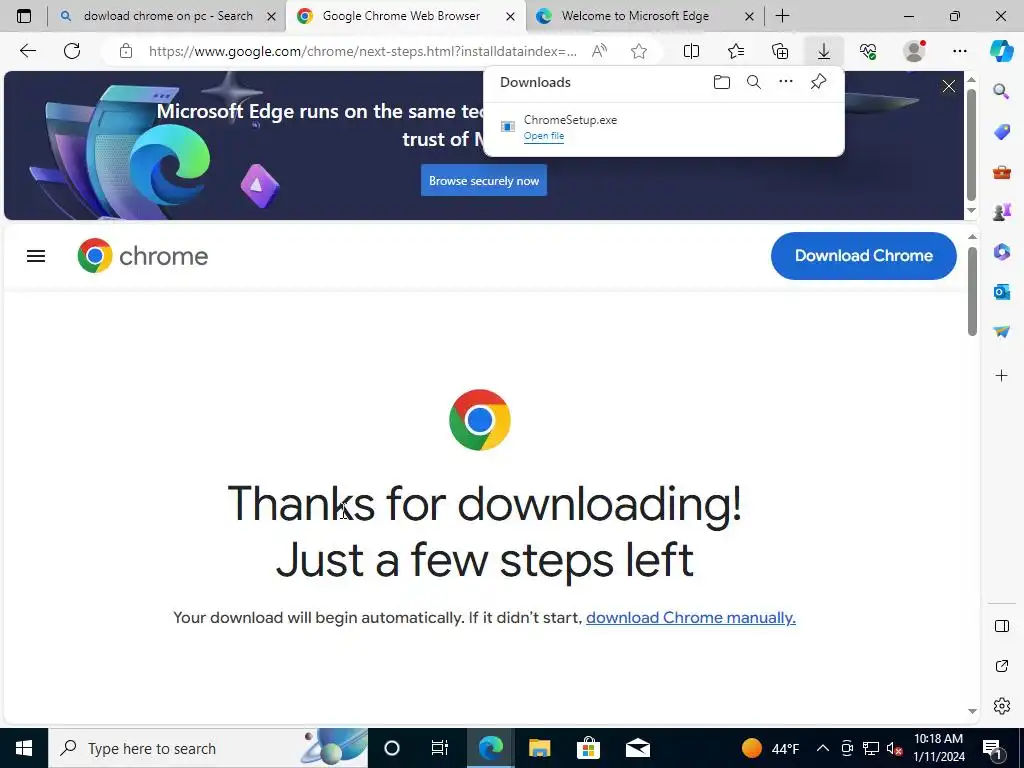The image size is (1024, 768).
Task: Open the tab actions menu icon
Action: [24, 16]
